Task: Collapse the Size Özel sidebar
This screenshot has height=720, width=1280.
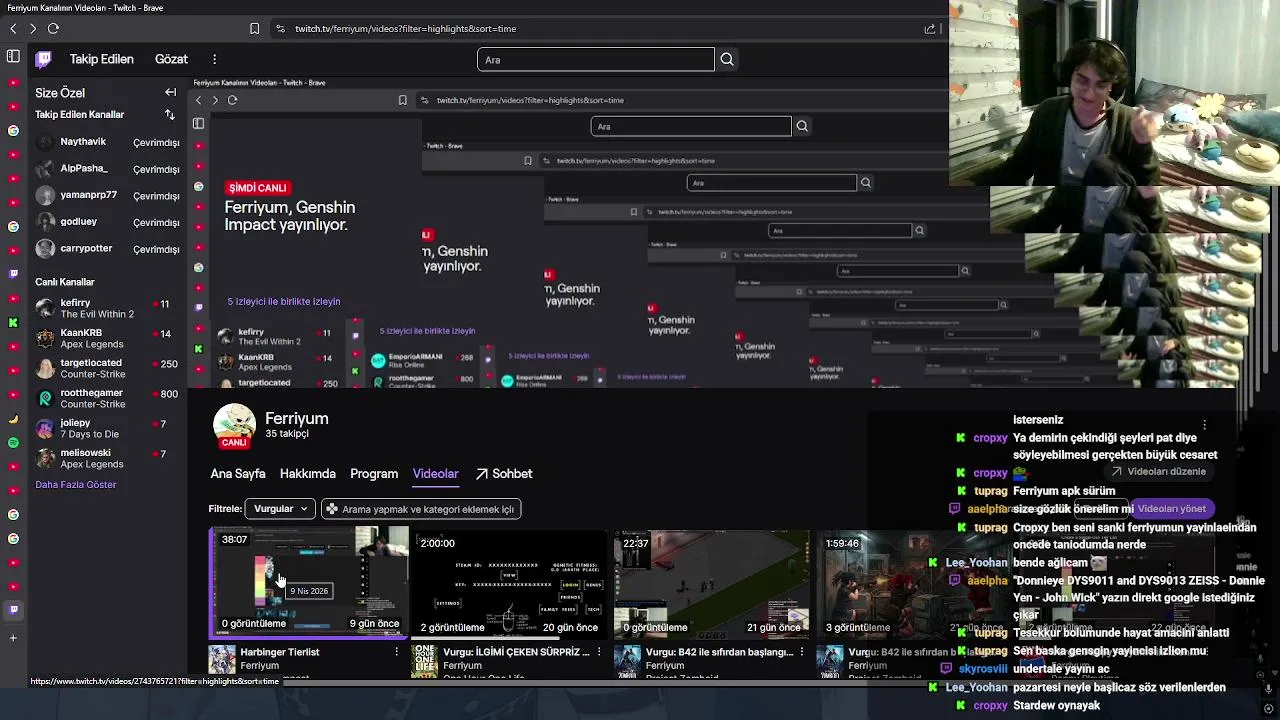Action: pos(171,93)
